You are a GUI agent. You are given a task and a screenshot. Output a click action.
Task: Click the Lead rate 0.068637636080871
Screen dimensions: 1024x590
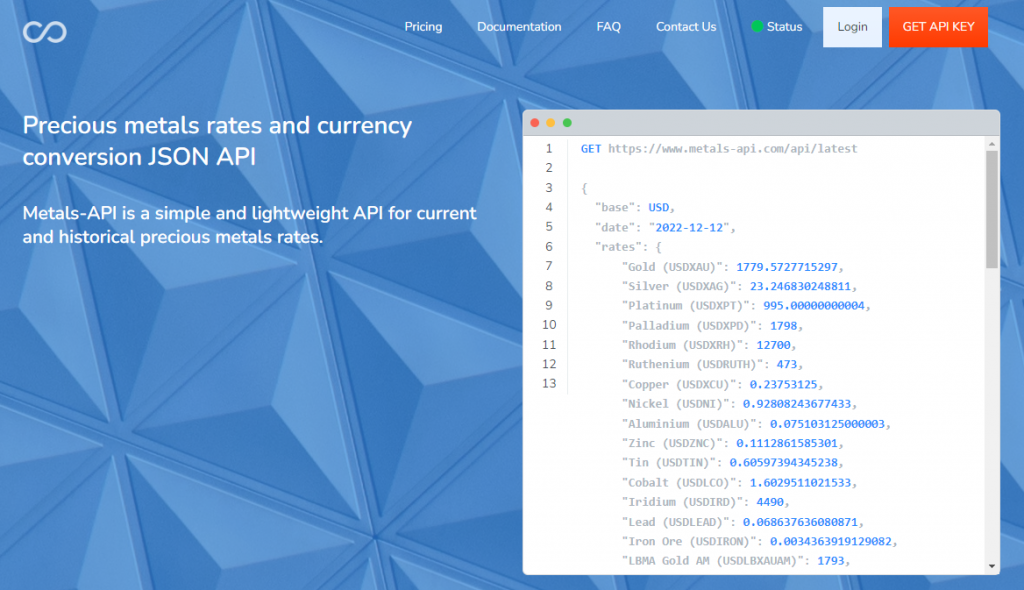800,522
